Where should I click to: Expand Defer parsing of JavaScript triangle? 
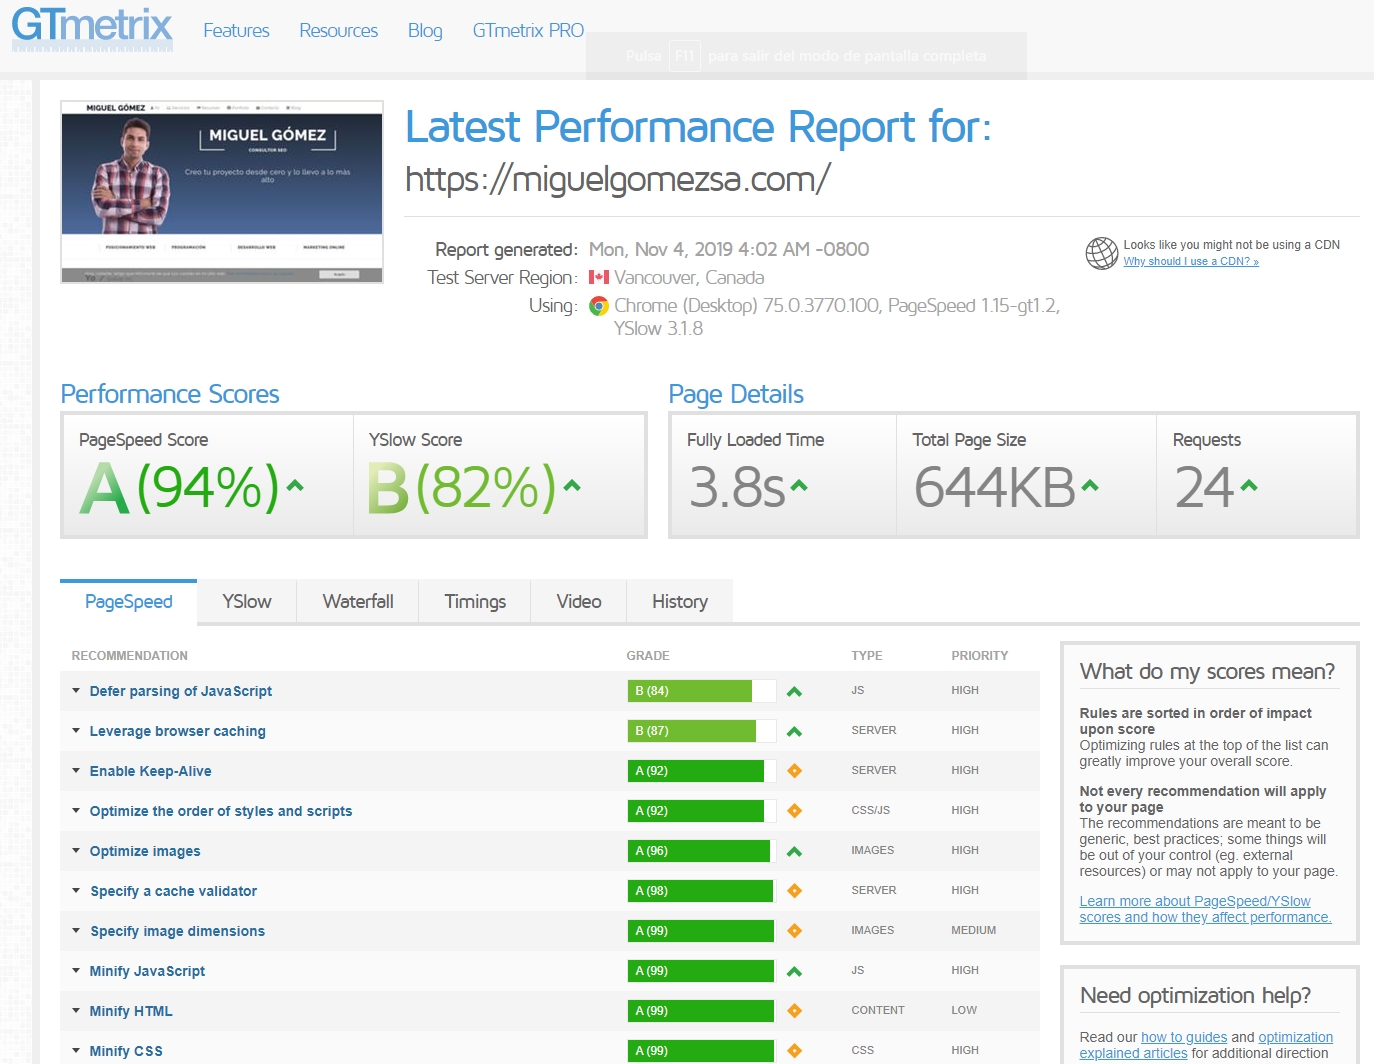click(76, 690)
